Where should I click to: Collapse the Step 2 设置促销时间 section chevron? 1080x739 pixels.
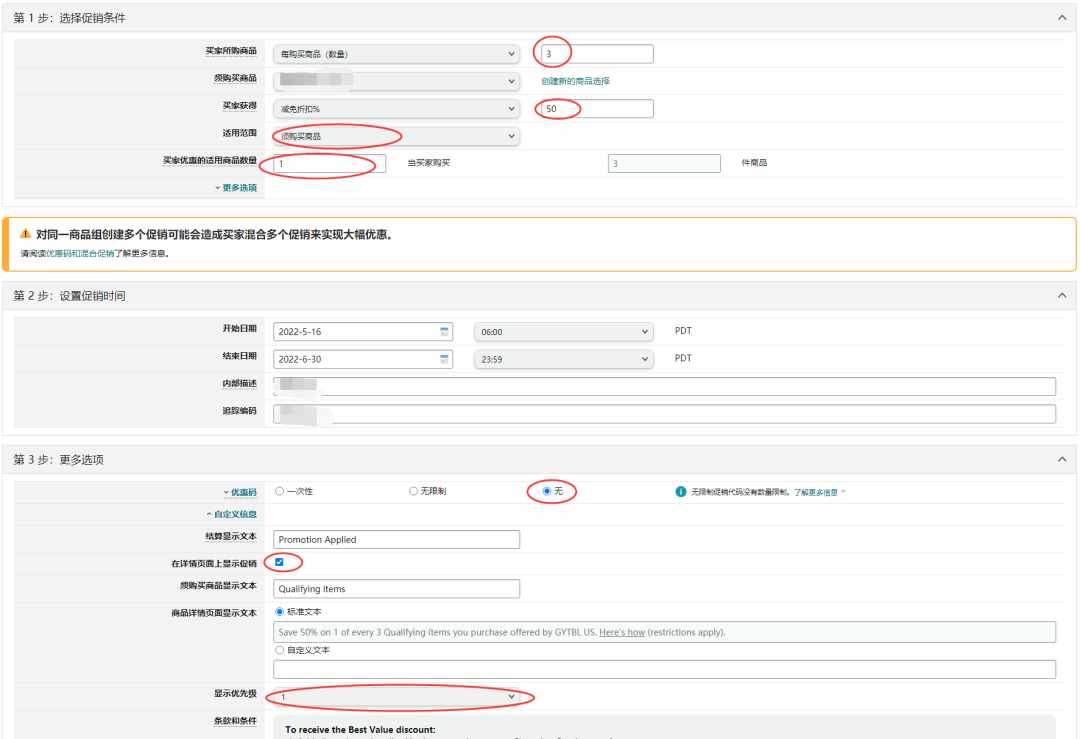coord(1061,295)
